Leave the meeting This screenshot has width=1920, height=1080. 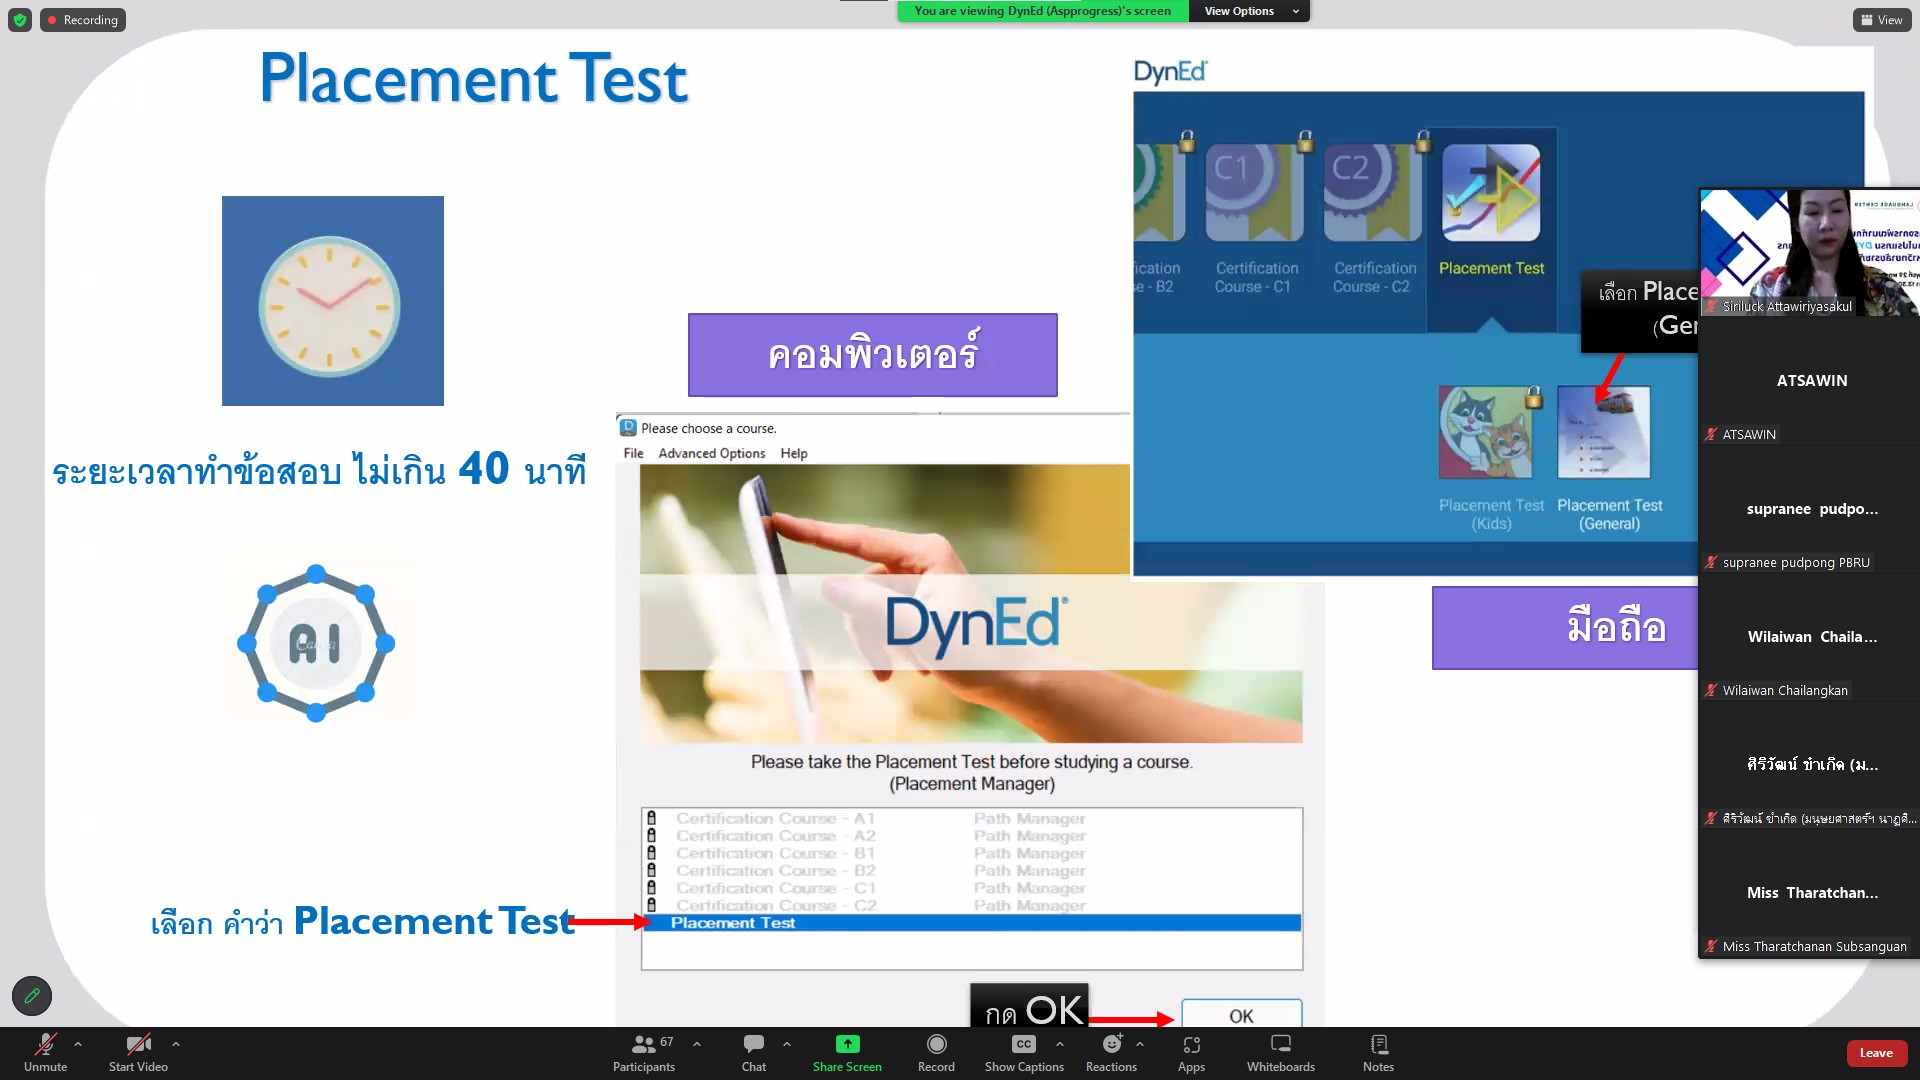pyautogui.click(x=1876, y=1053)
